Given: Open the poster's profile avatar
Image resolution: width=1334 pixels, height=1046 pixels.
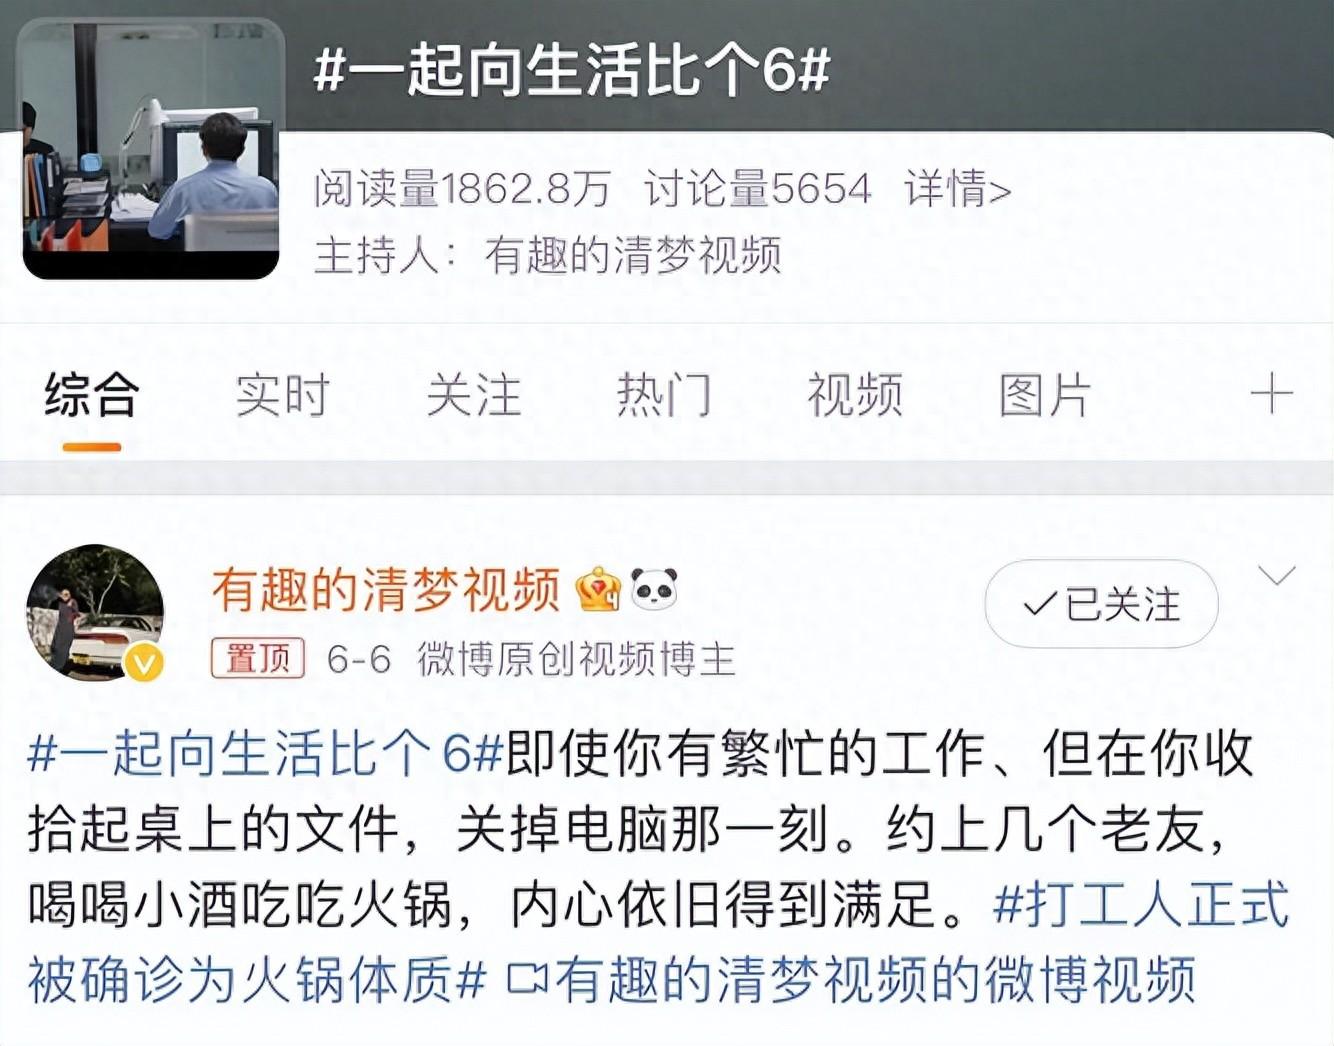Looking at the screenshot, I should click(x=95, y=613).
